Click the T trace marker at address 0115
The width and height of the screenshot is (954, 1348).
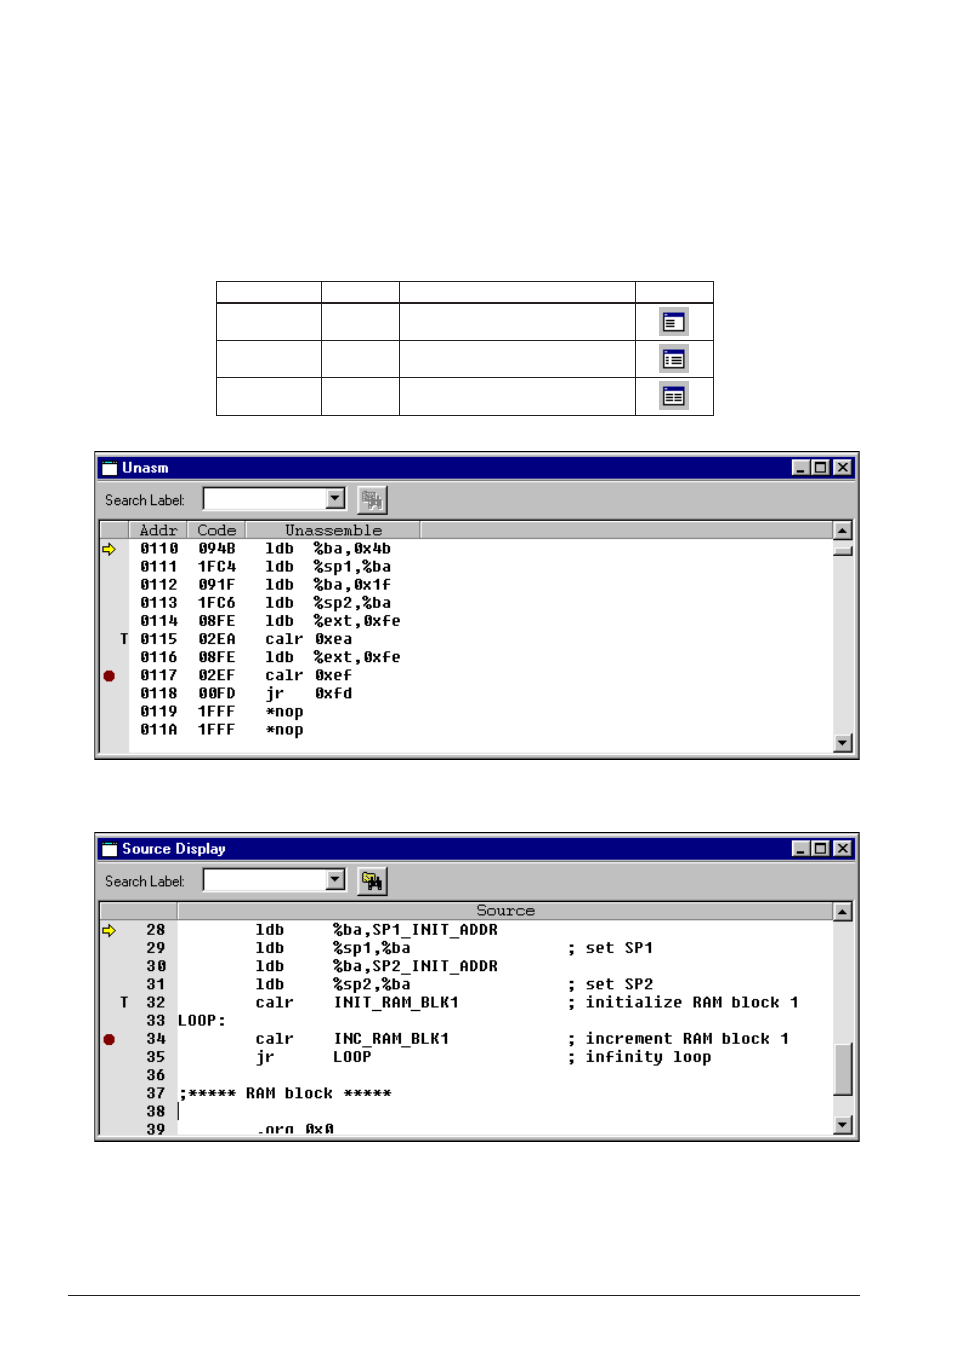coord(124,639)
